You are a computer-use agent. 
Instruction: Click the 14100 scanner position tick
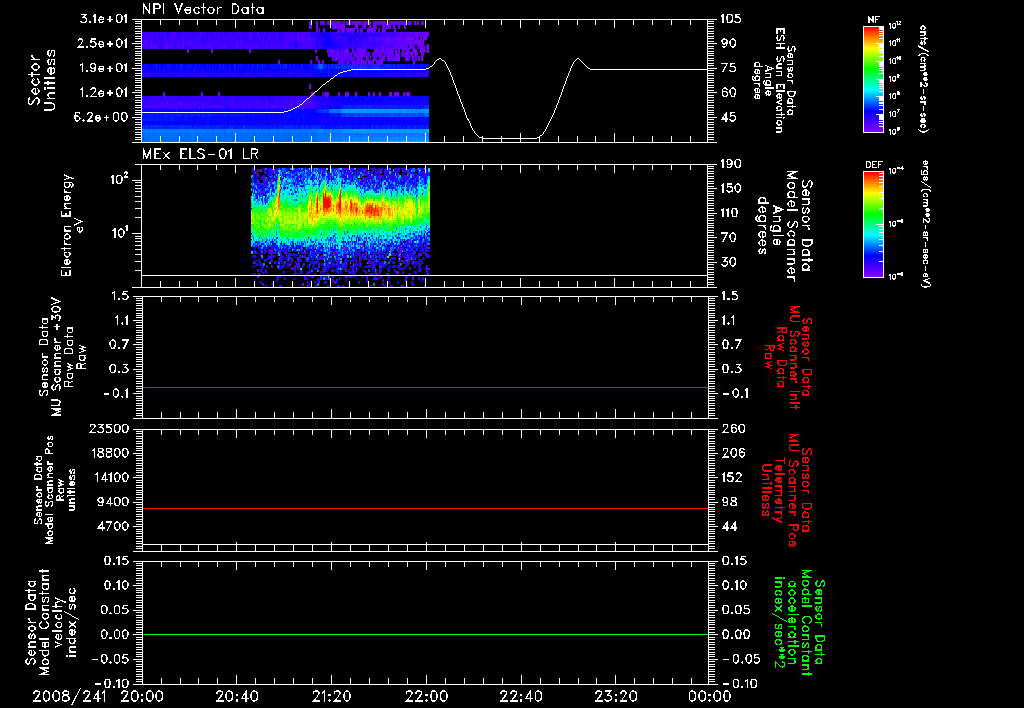point(110,477)
